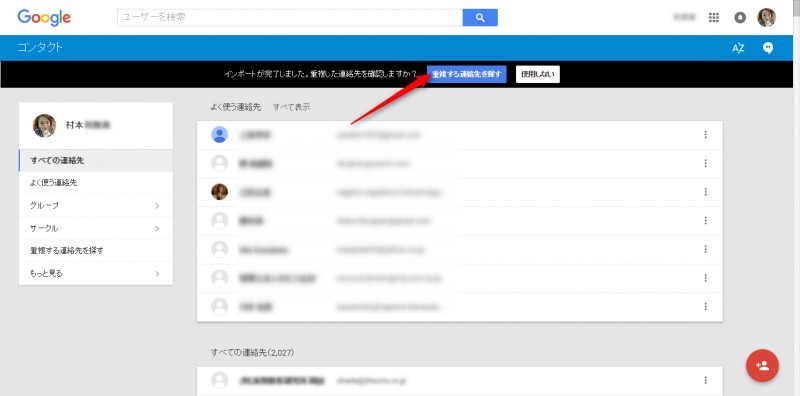800x396 pixels.
Task: Open the more options for the second frequent contact
Action: pos(705,163)
